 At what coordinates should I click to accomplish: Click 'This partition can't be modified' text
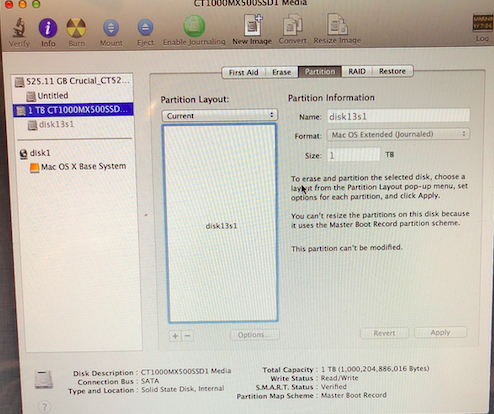(x=347, y=248)
